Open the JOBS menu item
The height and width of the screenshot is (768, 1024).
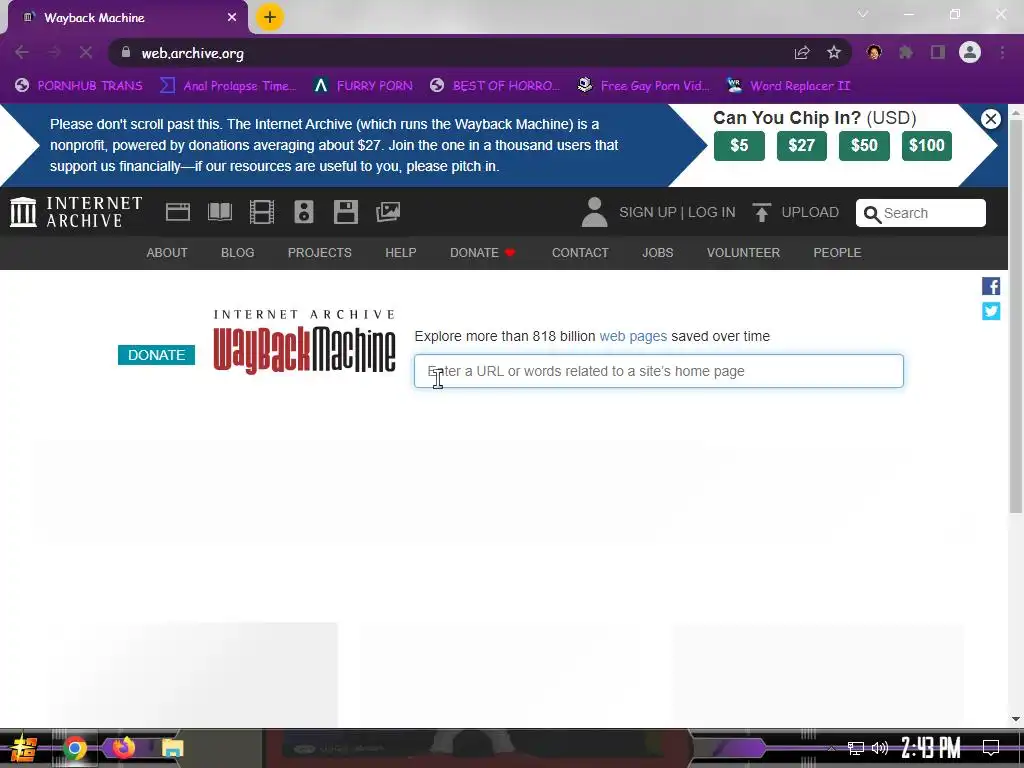(x=657, y=253)
